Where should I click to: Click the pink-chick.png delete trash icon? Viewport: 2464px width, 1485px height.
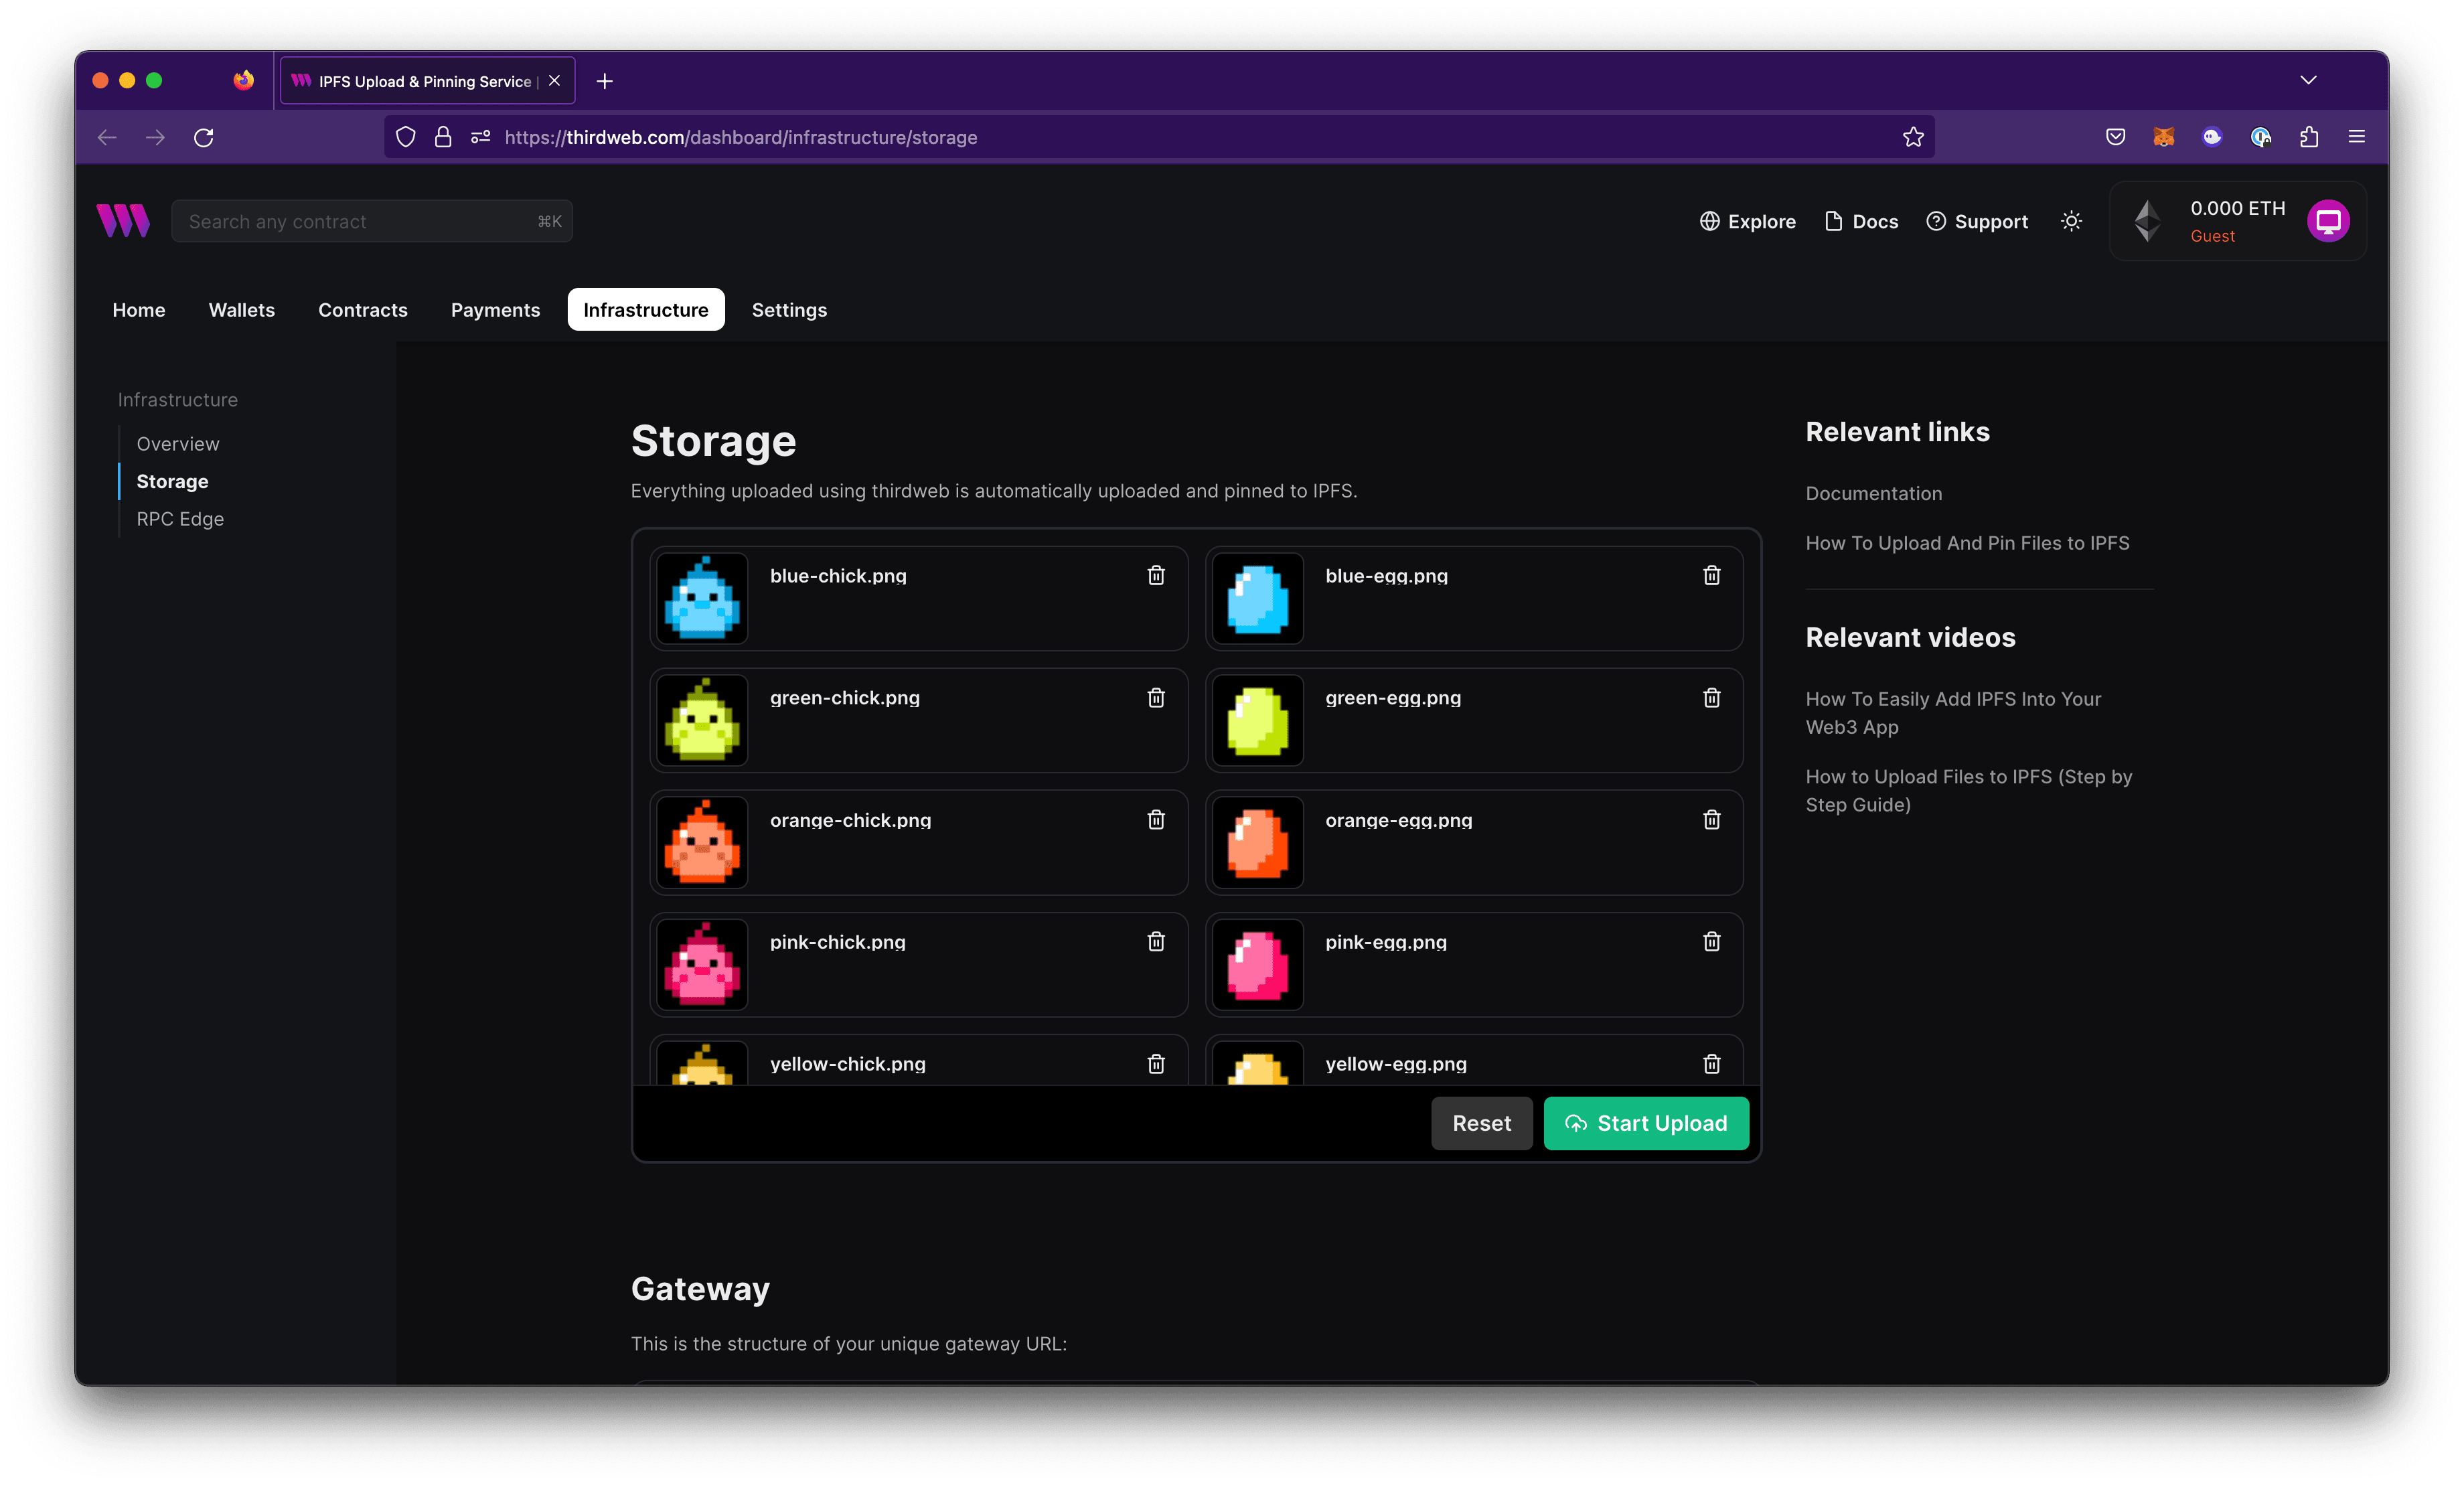(1156, 941)
